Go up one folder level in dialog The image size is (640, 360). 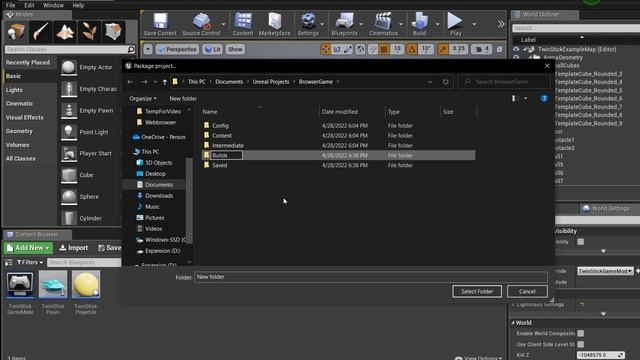(x=164, y=82)
